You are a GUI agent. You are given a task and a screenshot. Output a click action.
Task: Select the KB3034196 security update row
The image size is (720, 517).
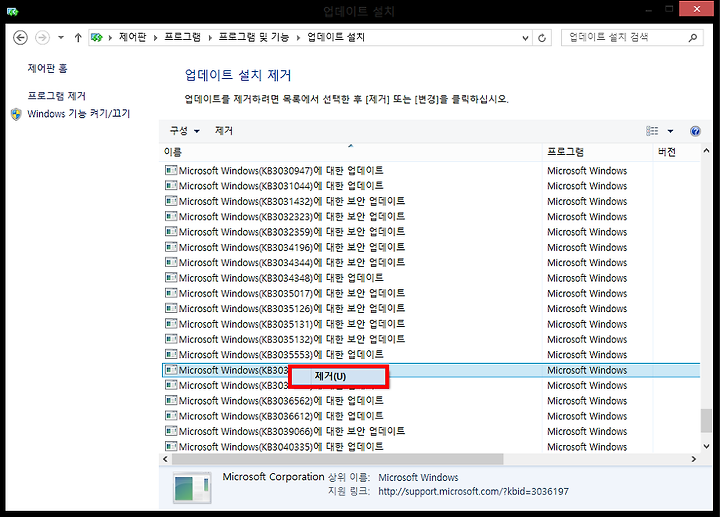431,247
